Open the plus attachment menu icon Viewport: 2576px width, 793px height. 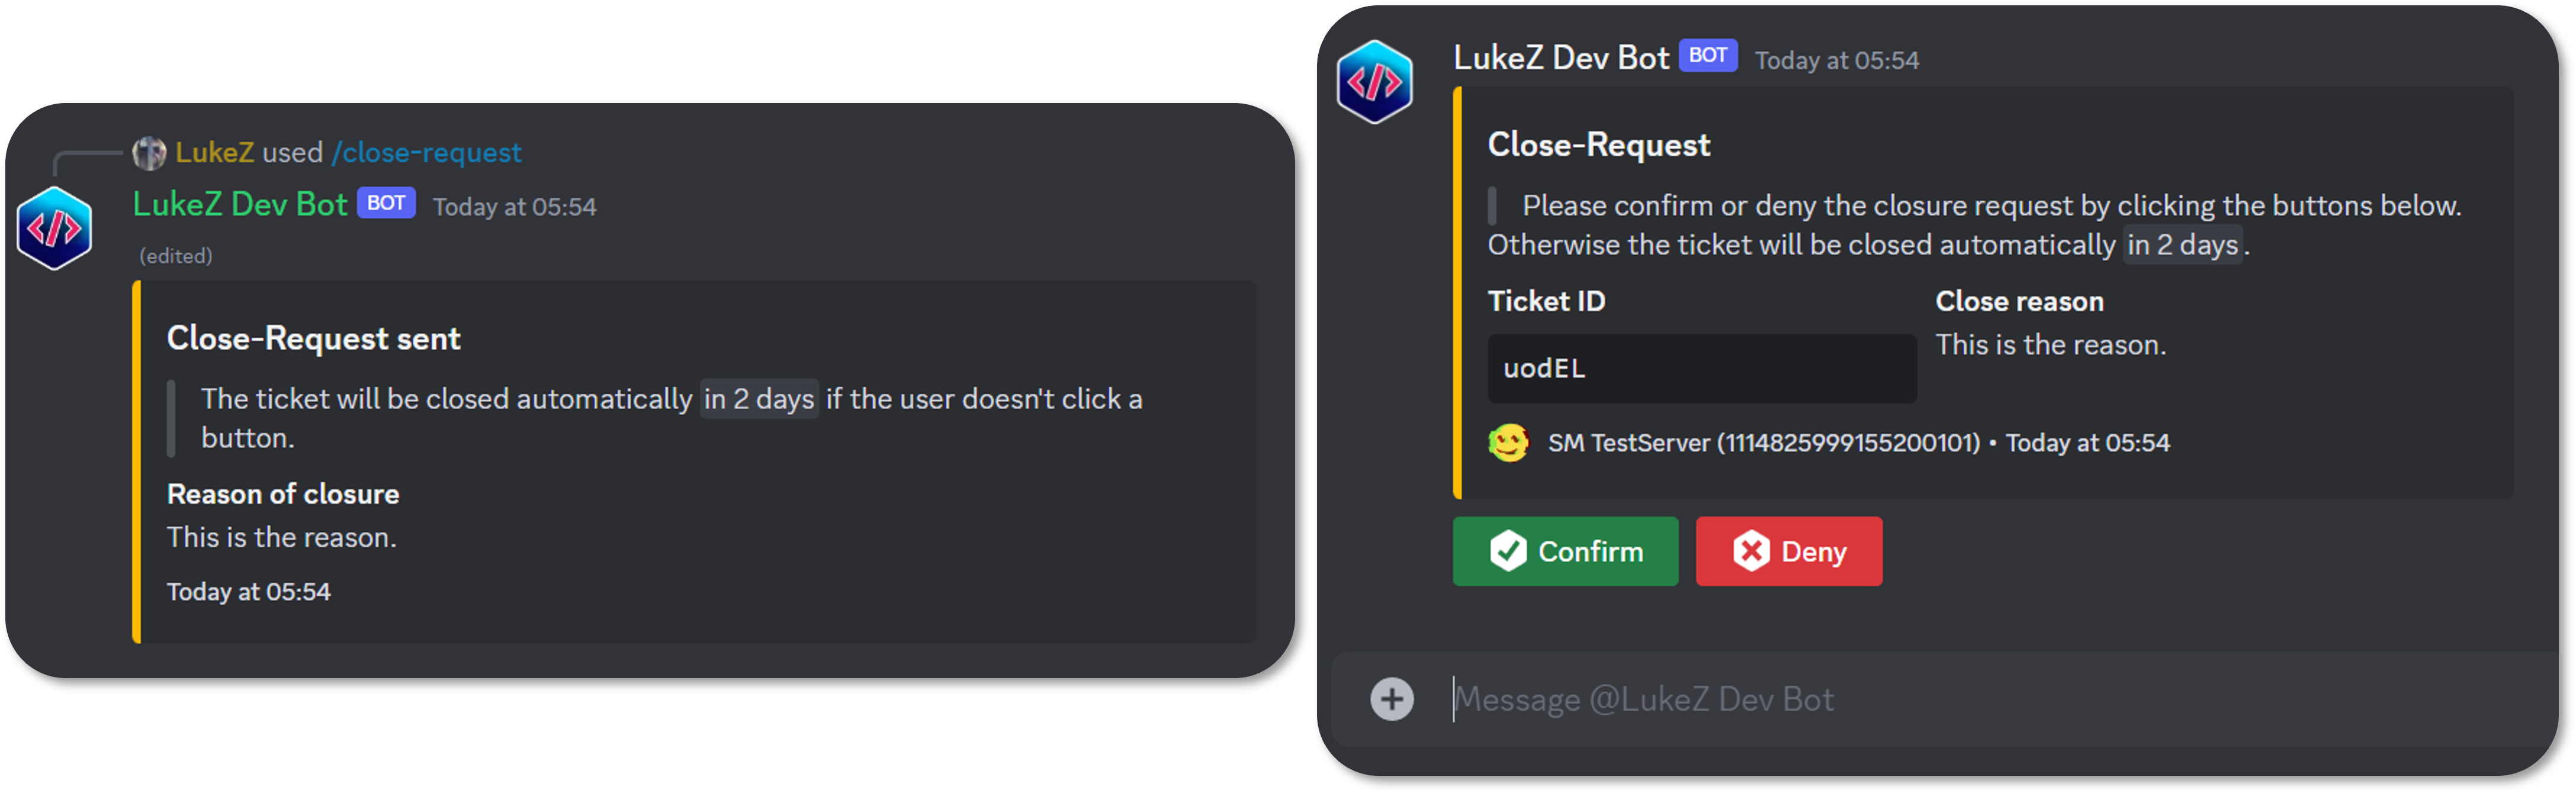coord(1392,699)
